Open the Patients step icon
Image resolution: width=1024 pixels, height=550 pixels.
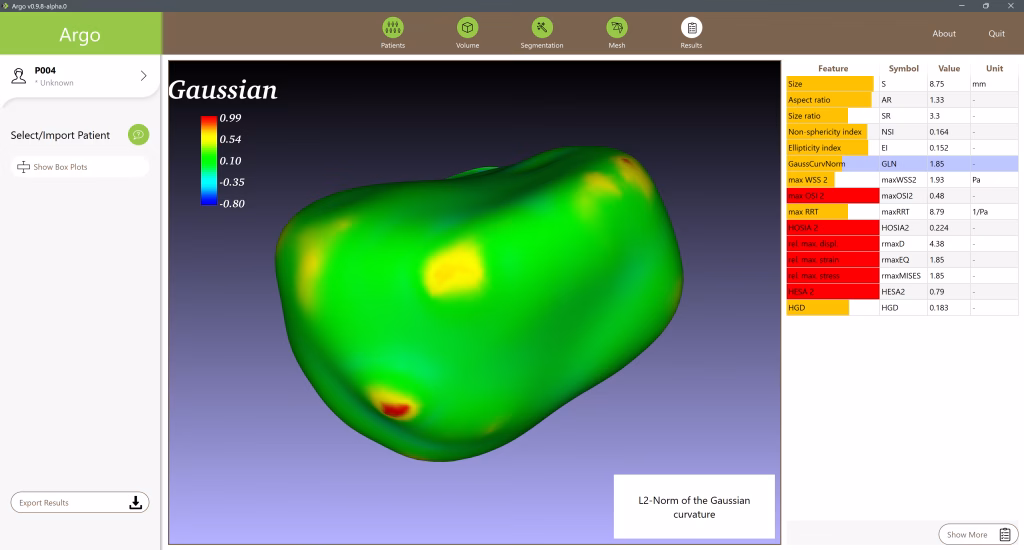click(x=393, y=28)
